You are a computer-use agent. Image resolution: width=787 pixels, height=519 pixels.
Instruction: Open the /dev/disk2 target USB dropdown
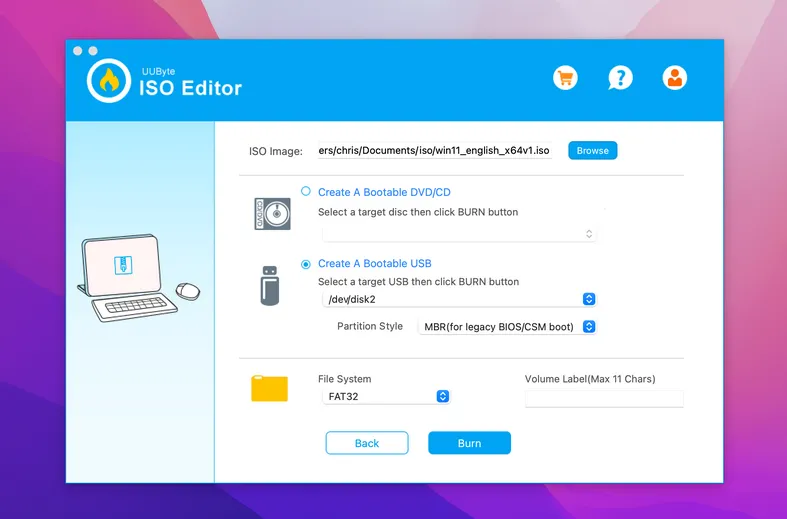click(x=459, y=299)
